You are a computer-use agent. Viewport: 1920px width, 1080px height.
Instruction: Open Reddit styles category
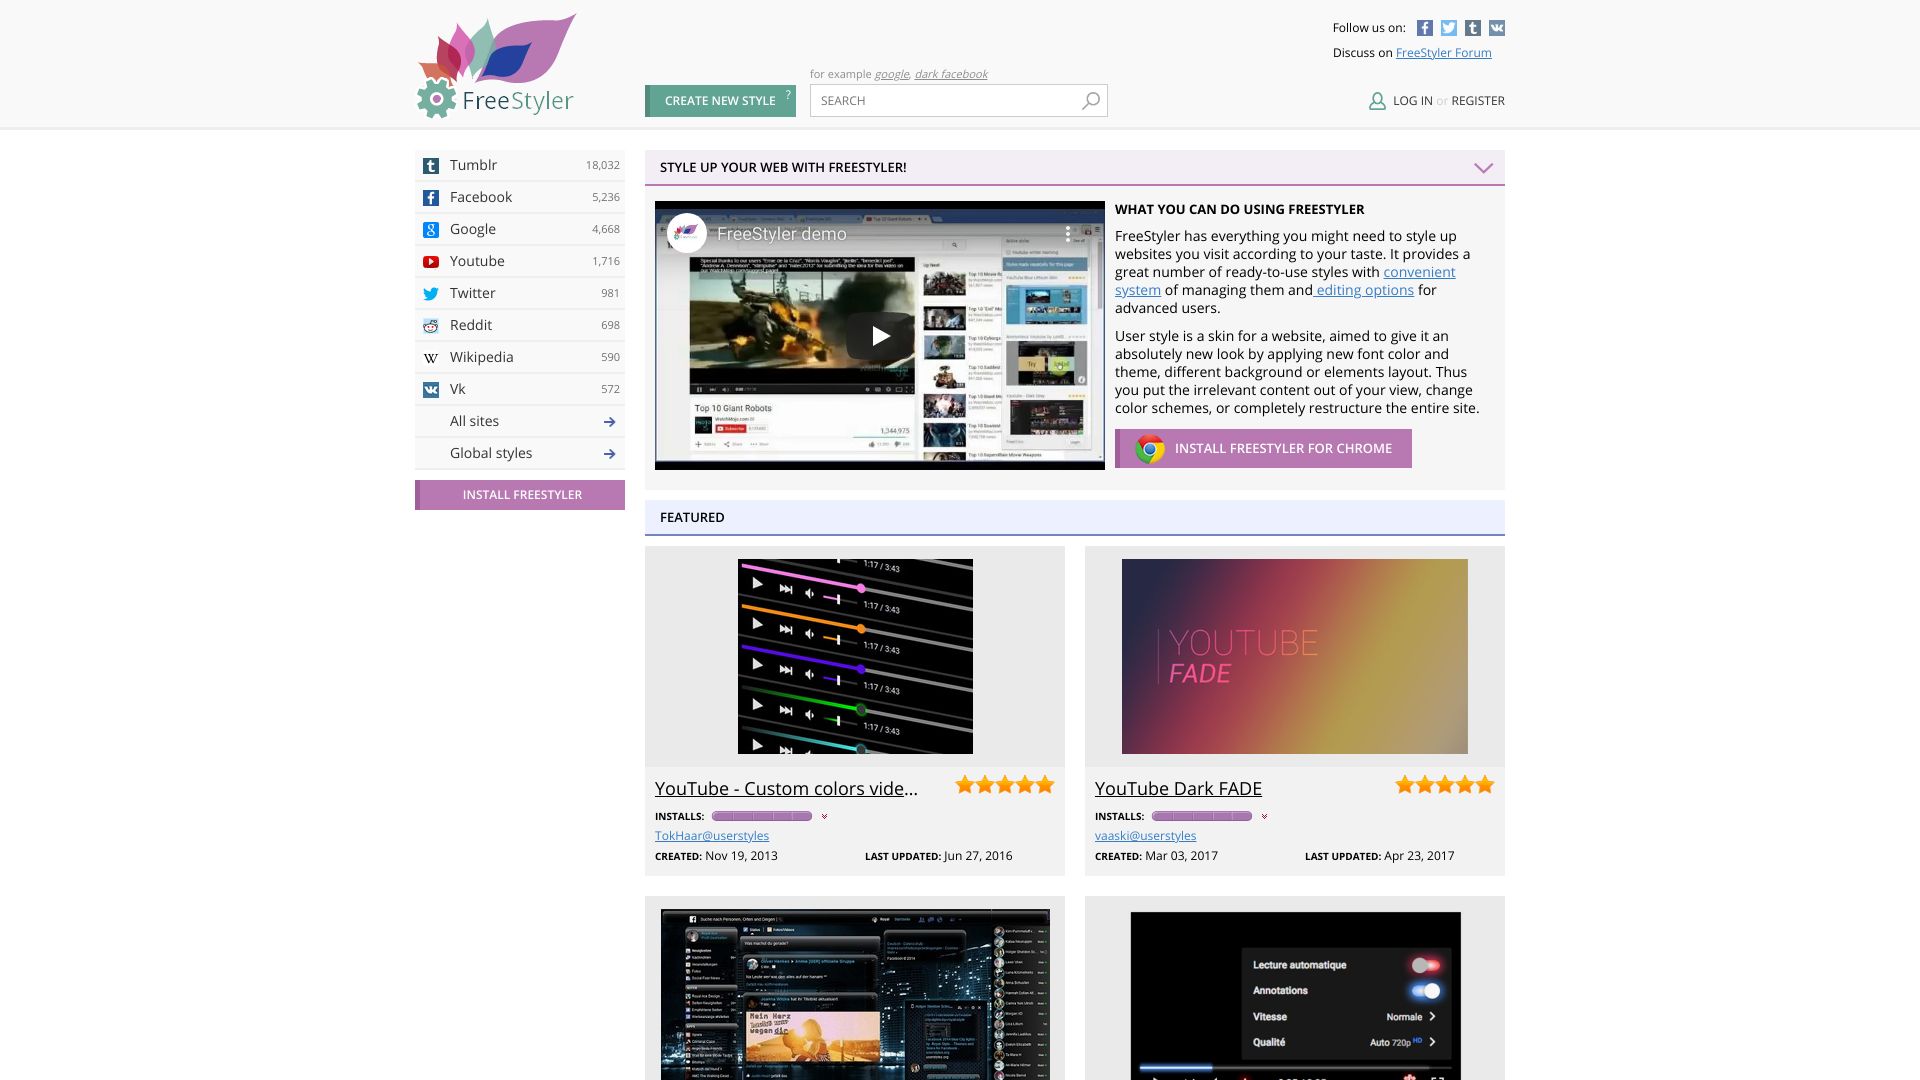pos(520,326)
